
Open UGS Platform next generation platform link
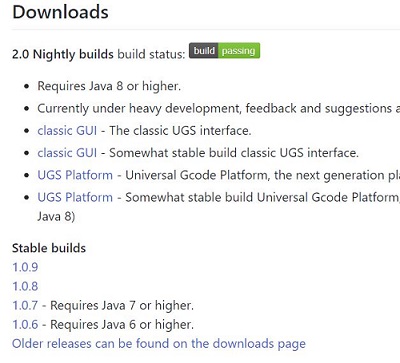click(75, 175)
